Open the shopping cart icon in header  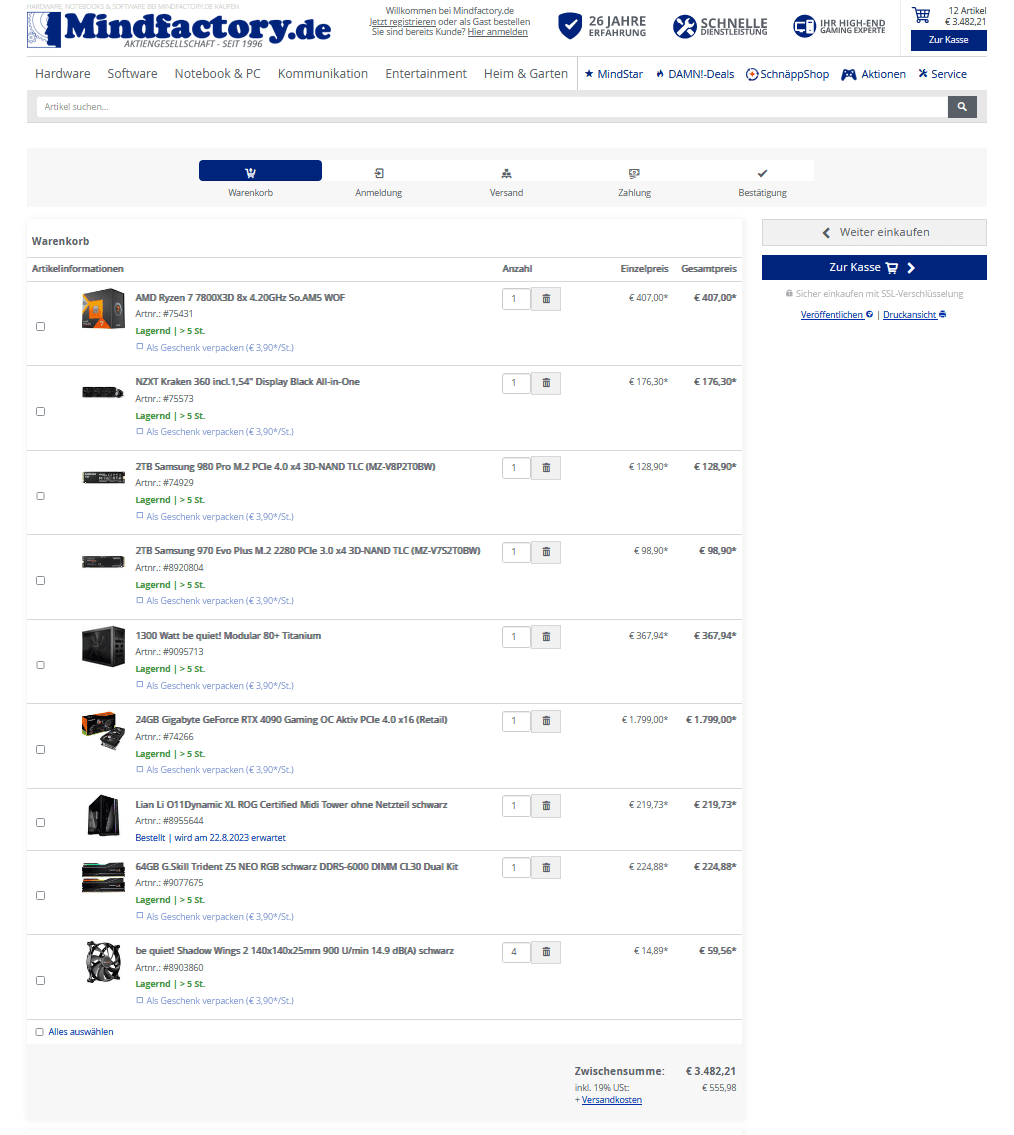click(x=921, y=14)
